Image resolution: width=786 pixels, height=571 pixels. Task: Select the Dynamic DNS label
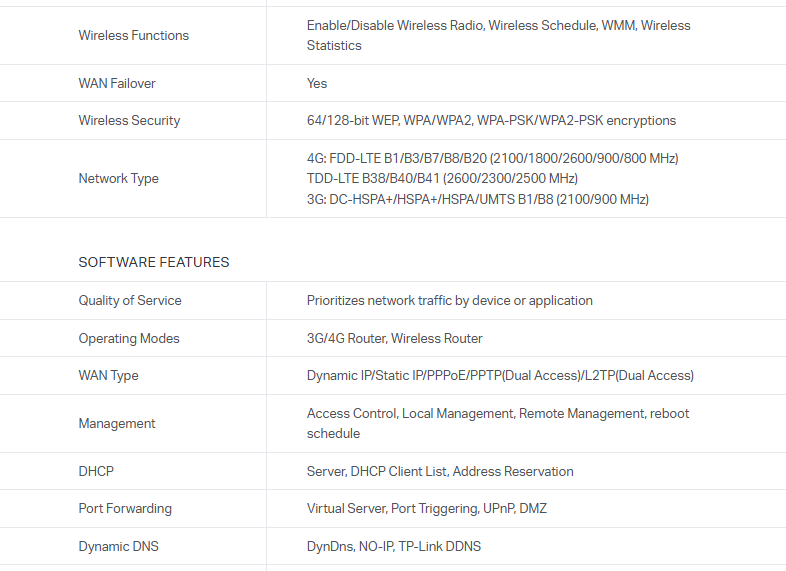click(118, 546)
